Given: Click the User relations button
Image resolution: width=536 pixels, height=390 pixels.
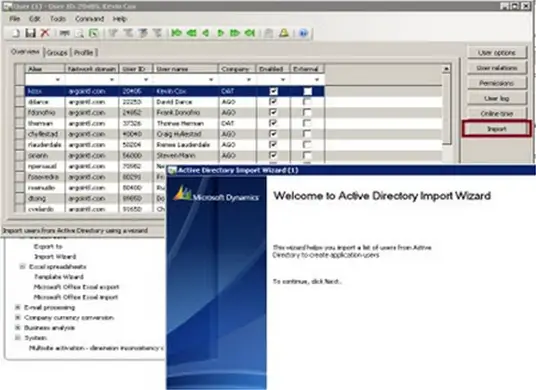Looking at the screenshot, I should [497, 68].
